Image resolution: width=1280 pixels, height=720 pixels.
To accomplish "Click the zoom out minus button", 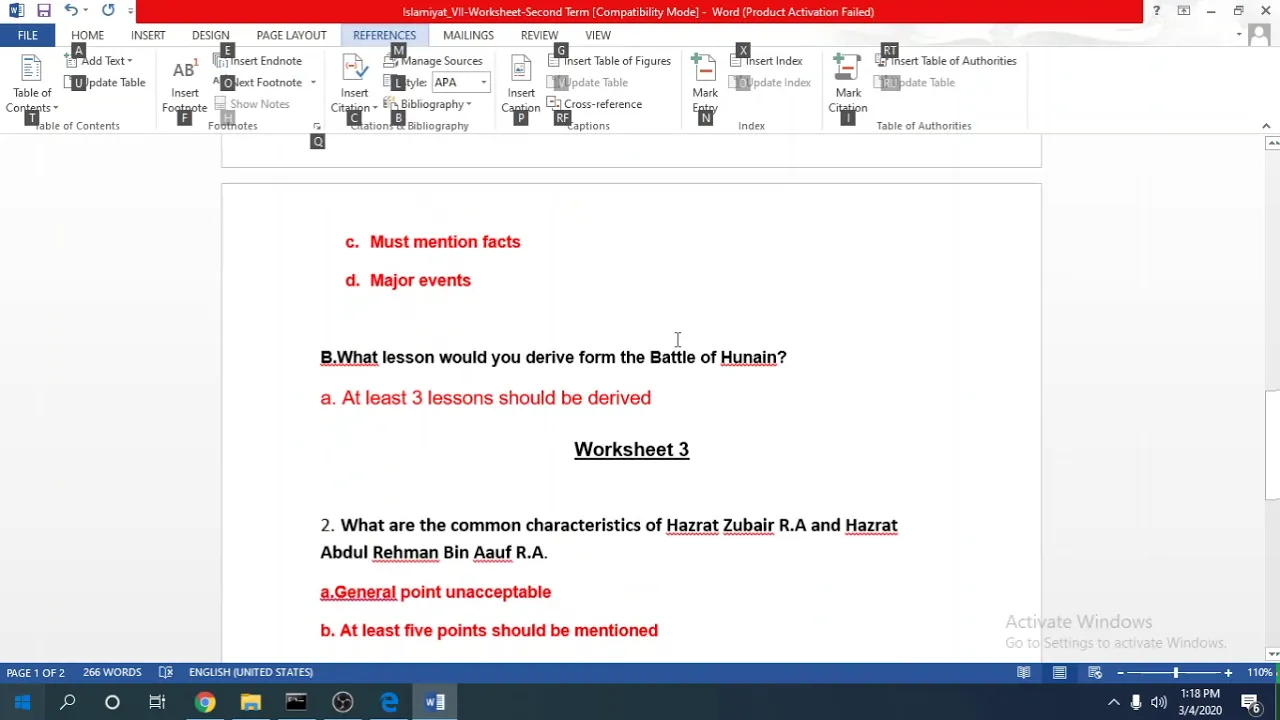I will point(1120,672).
